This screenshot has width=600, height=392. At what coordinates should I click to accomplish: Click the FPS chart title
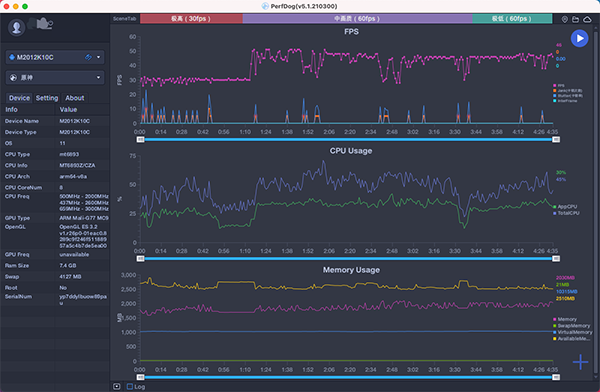point(351,32)
